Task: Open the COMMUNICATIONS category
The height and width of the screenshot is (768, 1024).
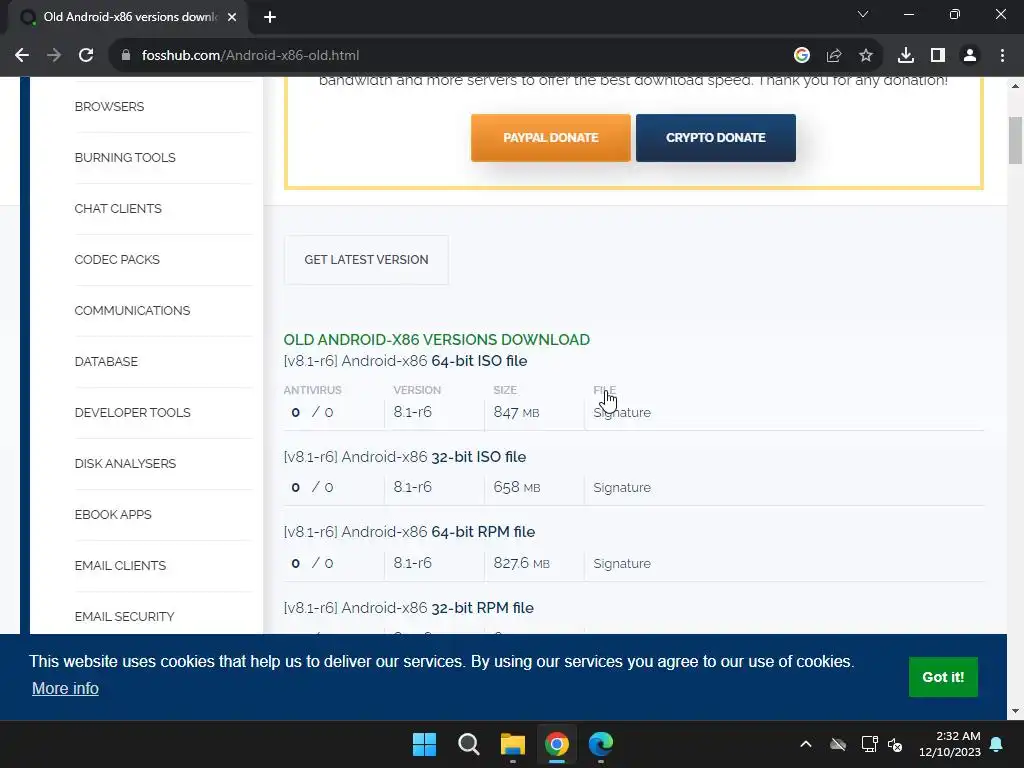Action: [x=132, y=310]
